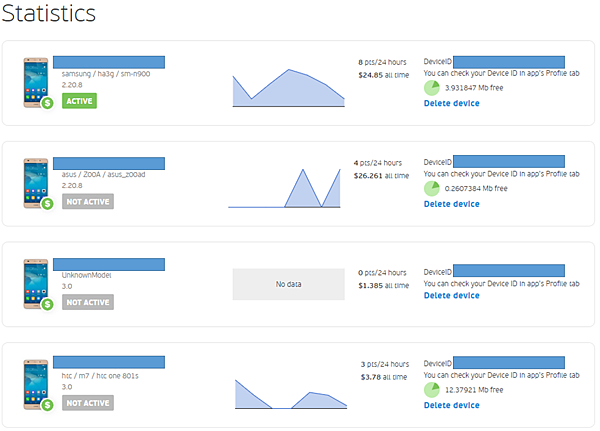Viewport: 600px width, 431px height.
Task: Click the green dollar badge on htc device
Action: (x=47, y=405)
